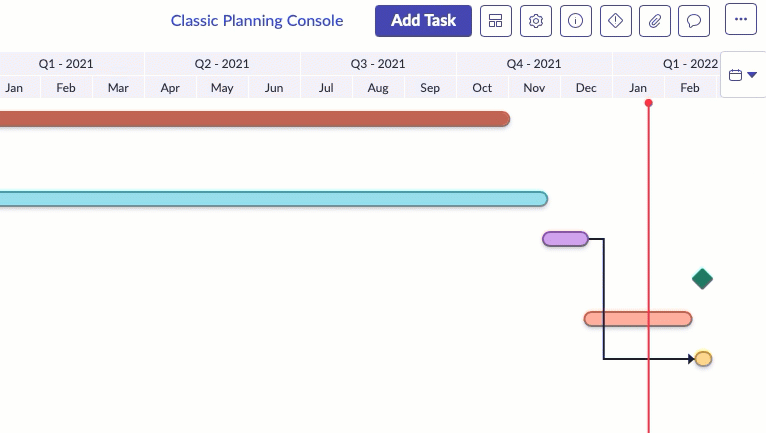Open comments speech bubble icon

pyautogui.click(x=694, y=21)
